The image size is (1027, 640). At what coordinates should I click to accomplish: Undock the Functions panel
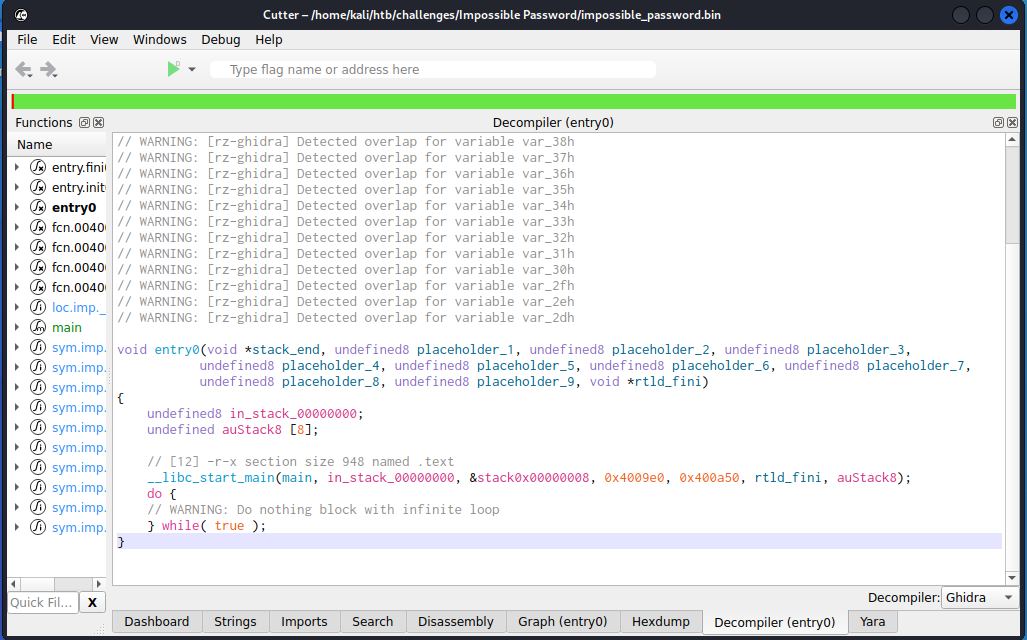[84, 122]
